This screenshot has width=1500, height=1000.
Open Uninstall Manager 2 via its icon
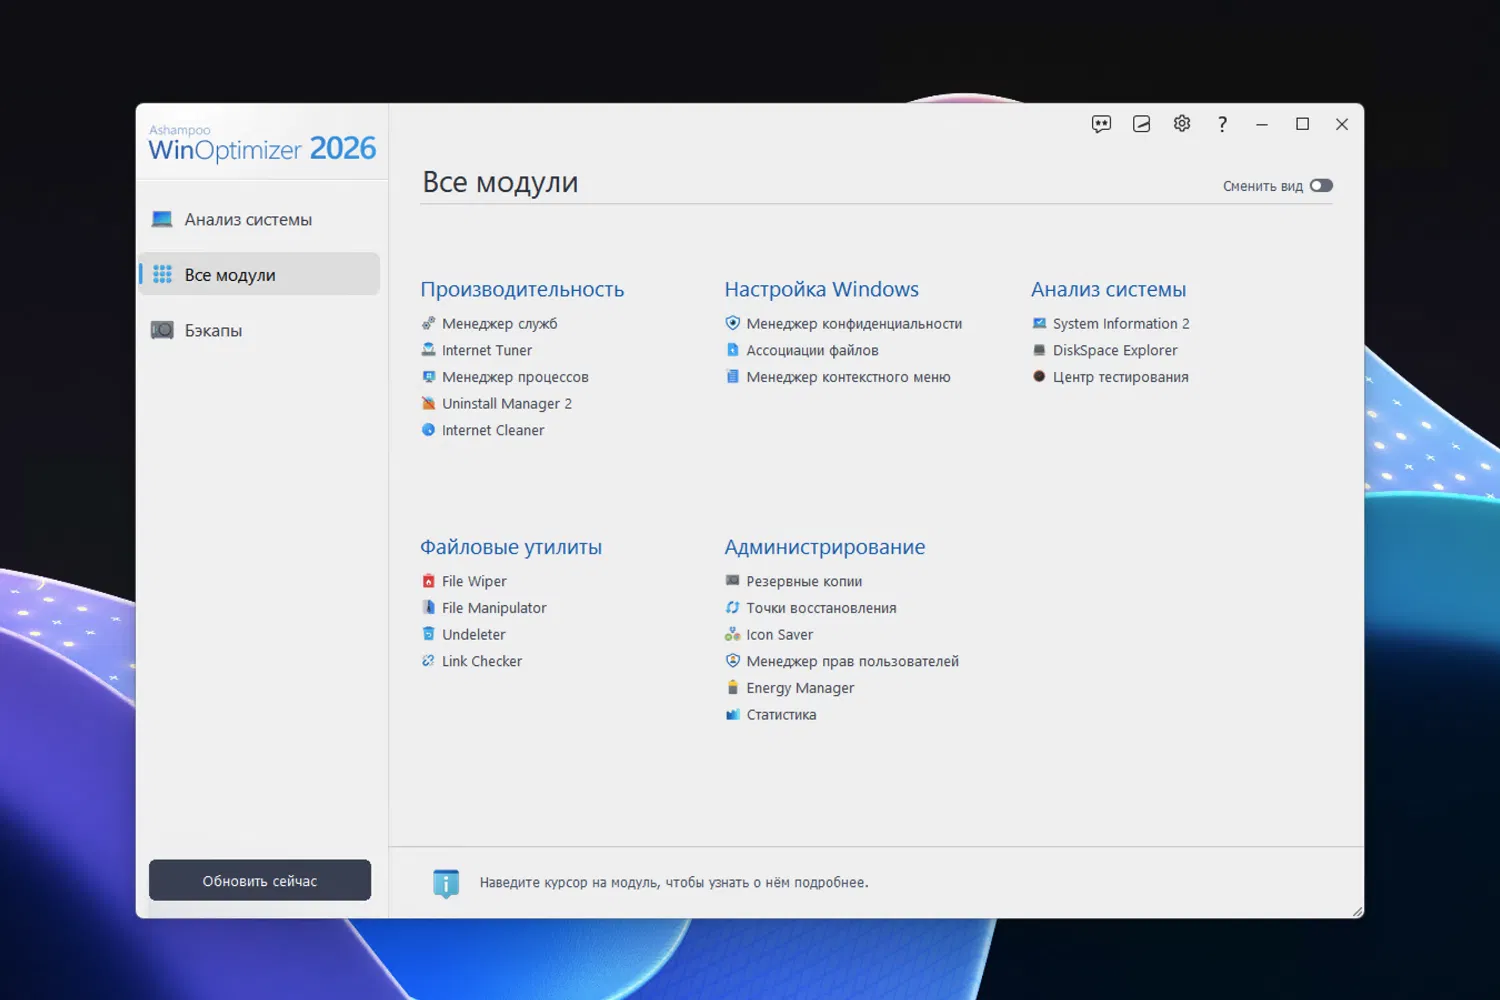tap(428, 403)
